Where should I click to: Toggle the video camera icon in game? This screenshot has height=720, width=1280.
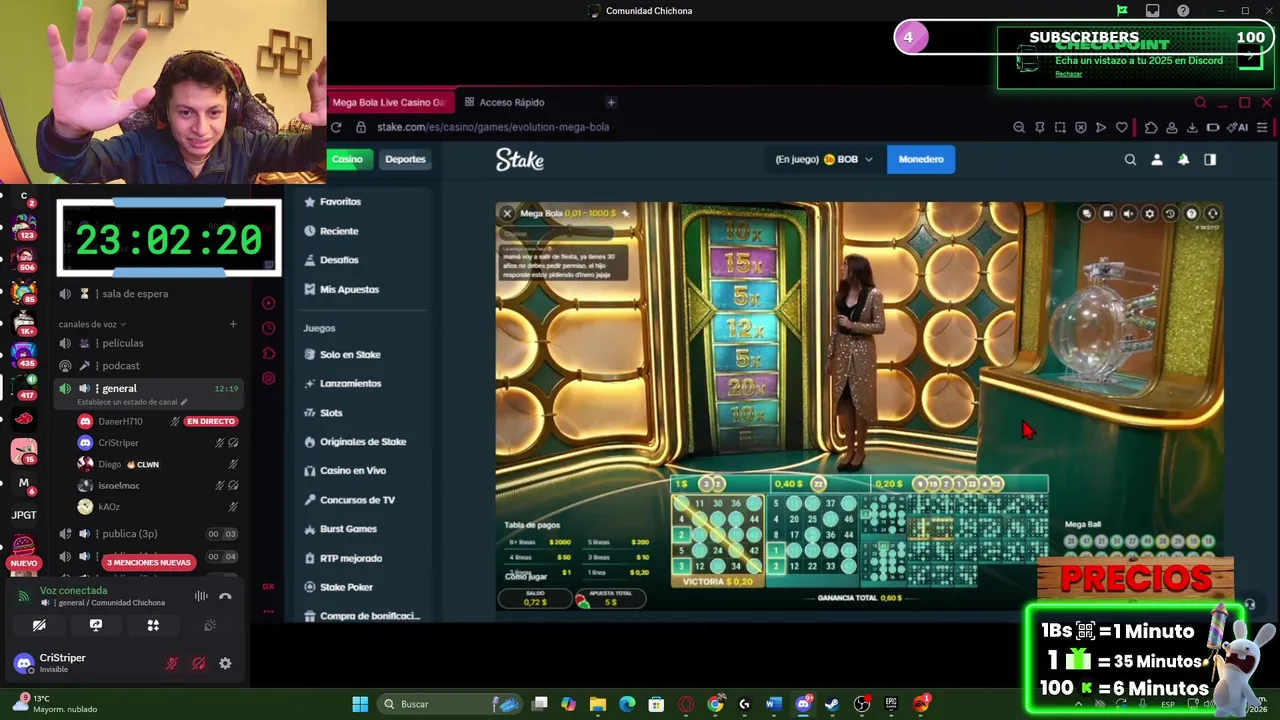(x=1108, y=213)
